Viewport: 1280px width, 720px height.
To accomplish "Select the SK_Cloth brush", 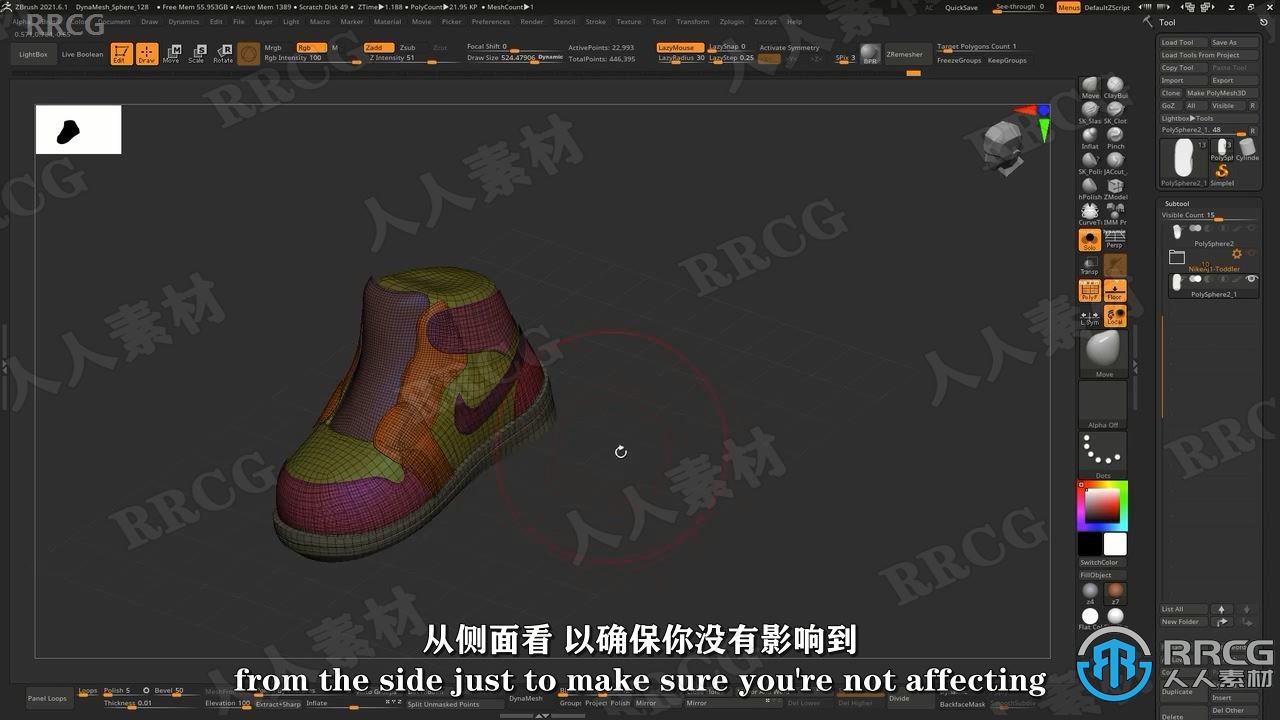I will click(1115, 113).
